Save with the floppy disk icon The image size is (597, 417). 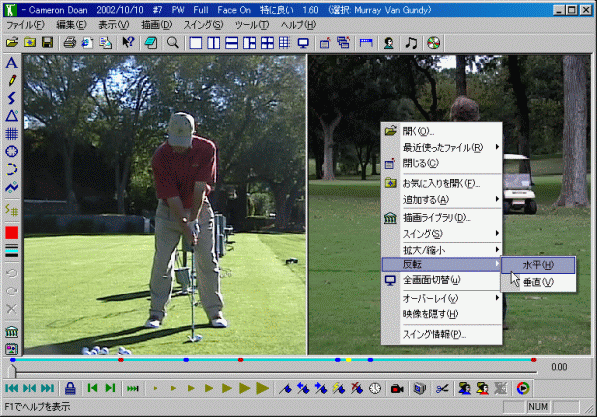[x=48, y=43]
